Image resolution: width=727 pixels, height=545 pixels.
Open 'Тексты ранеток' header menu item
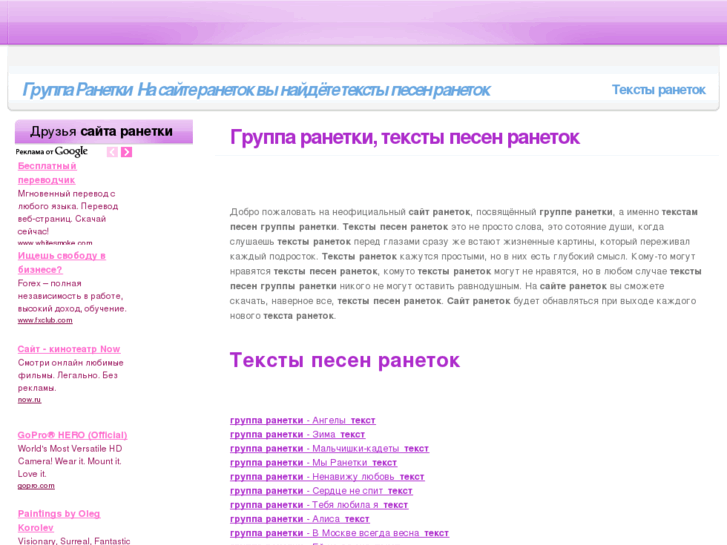658,90
